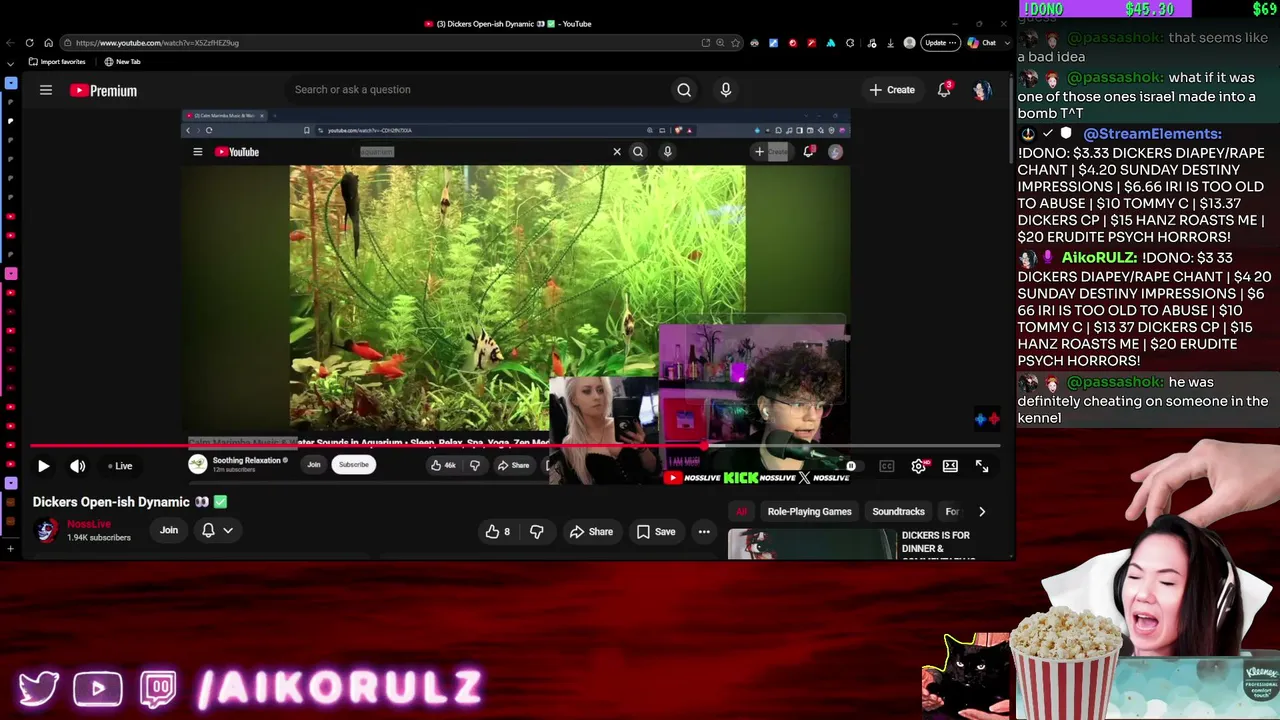Enter fullscreen on the video player
The width and height of the screenshot is (1280, 720).
982,466
